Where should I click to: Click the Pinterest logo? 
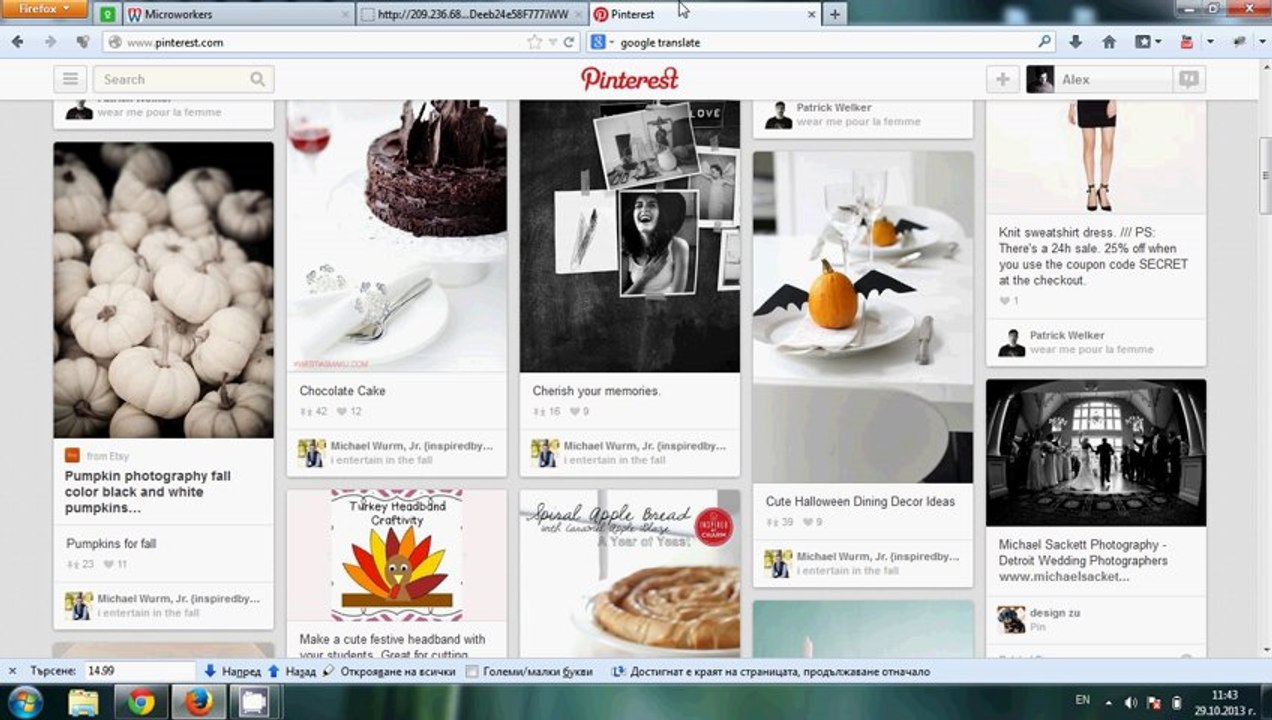pyautogui.click(x=630, y=79)
